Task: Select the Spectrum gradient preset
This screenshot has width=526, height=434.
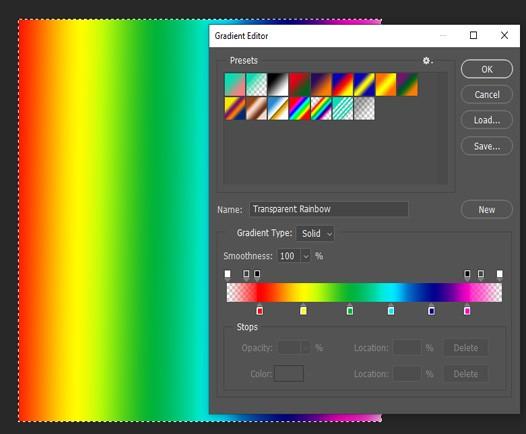Action: 300,108
